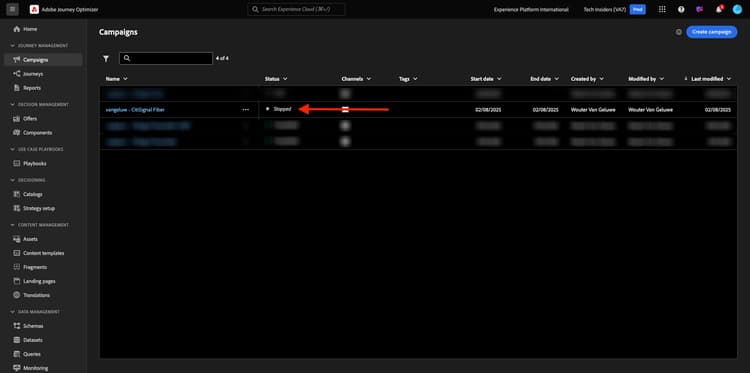
Task: Open the Name column dropdown
Action: tap(125, 79)
